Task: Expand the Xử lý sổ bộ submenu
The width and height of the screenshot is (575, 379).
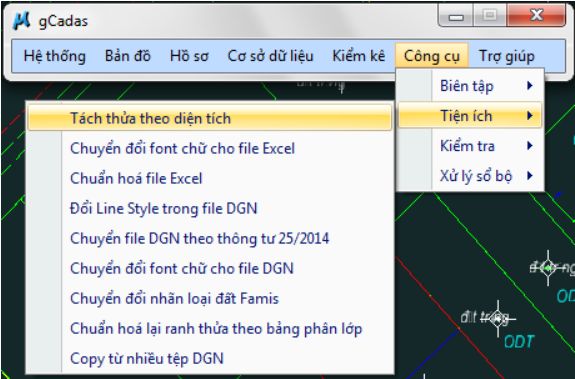Action: [470, 176]
